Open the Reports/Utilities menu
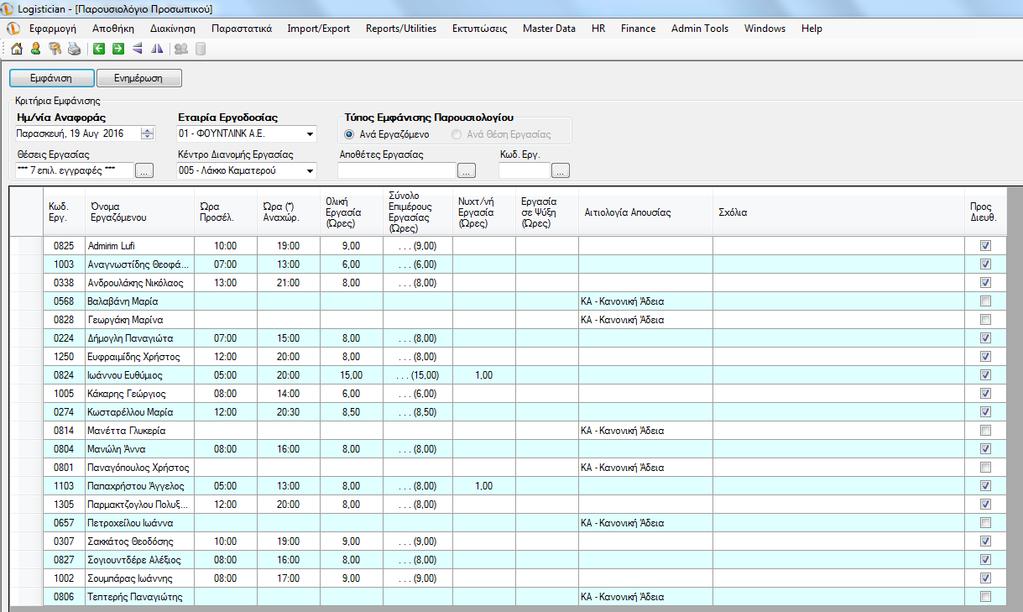The width and height of the screenshot is (1023, 612). pyautogui.click(x=401, y=29)
